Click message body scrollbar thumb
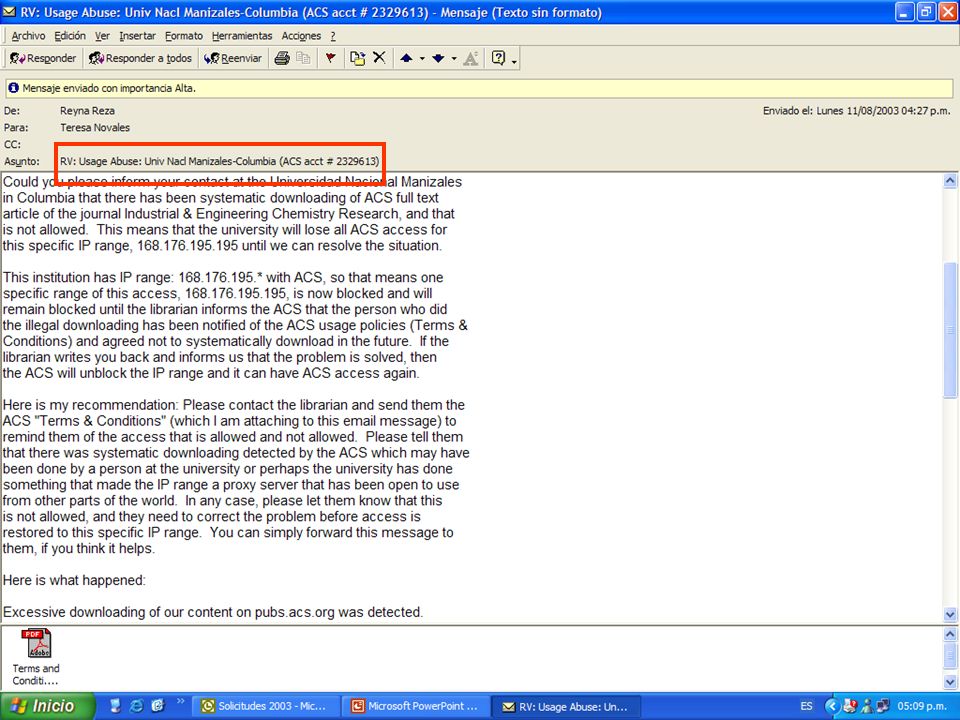960x720 pixels. [x=950, y=330]
